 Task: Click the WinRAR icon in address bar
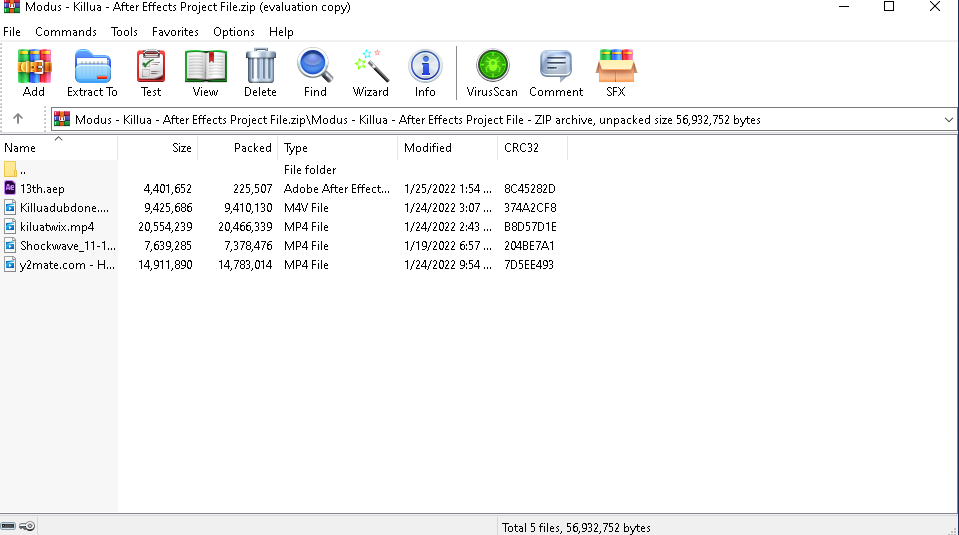coord(62,119)
